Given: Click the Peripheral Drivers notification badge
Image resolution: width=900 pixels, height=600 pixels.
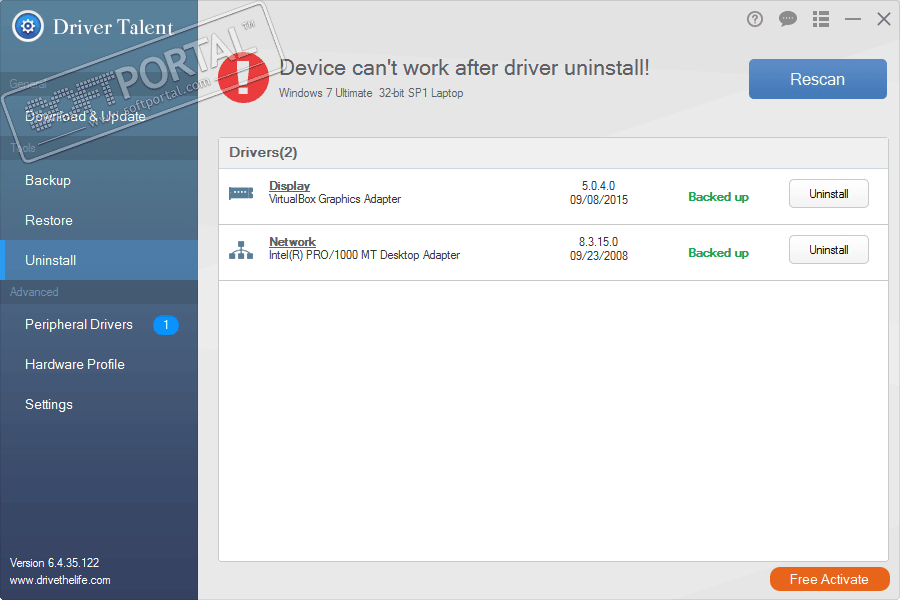Looking at the screenshot, I should click(x=166, y=325).
